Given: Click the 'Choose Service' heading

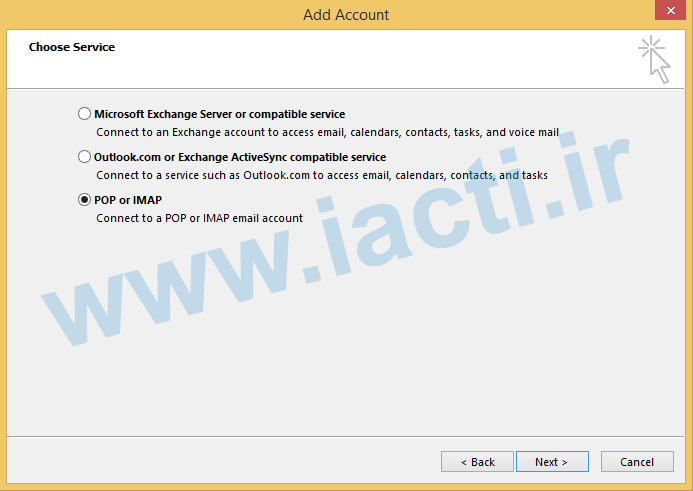Looking at the screenshot, I should click(x=72, y=47).
